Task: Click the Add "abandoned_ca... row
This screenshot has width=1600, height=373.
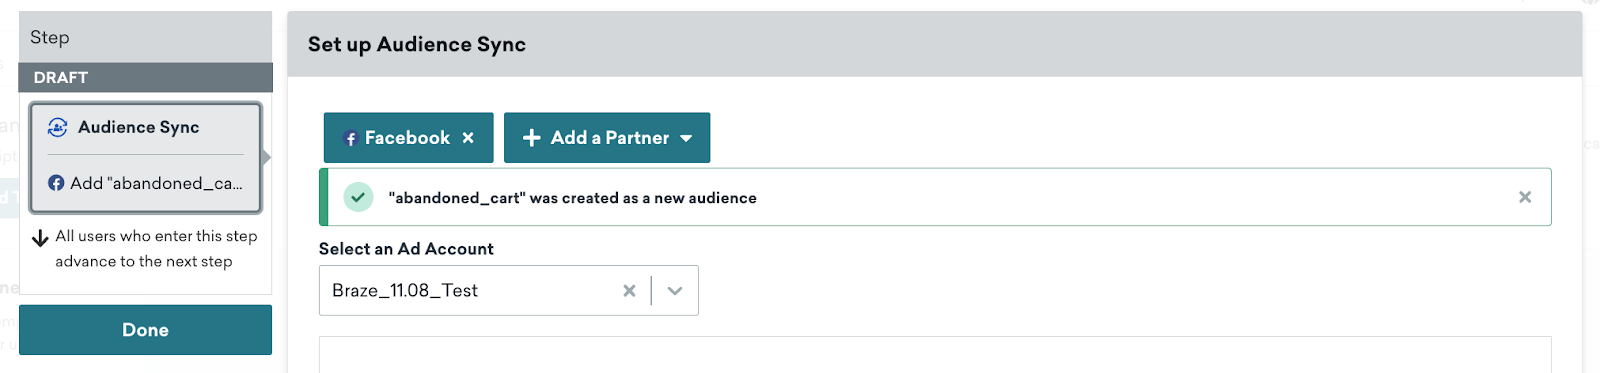Action: coord(145,183)
